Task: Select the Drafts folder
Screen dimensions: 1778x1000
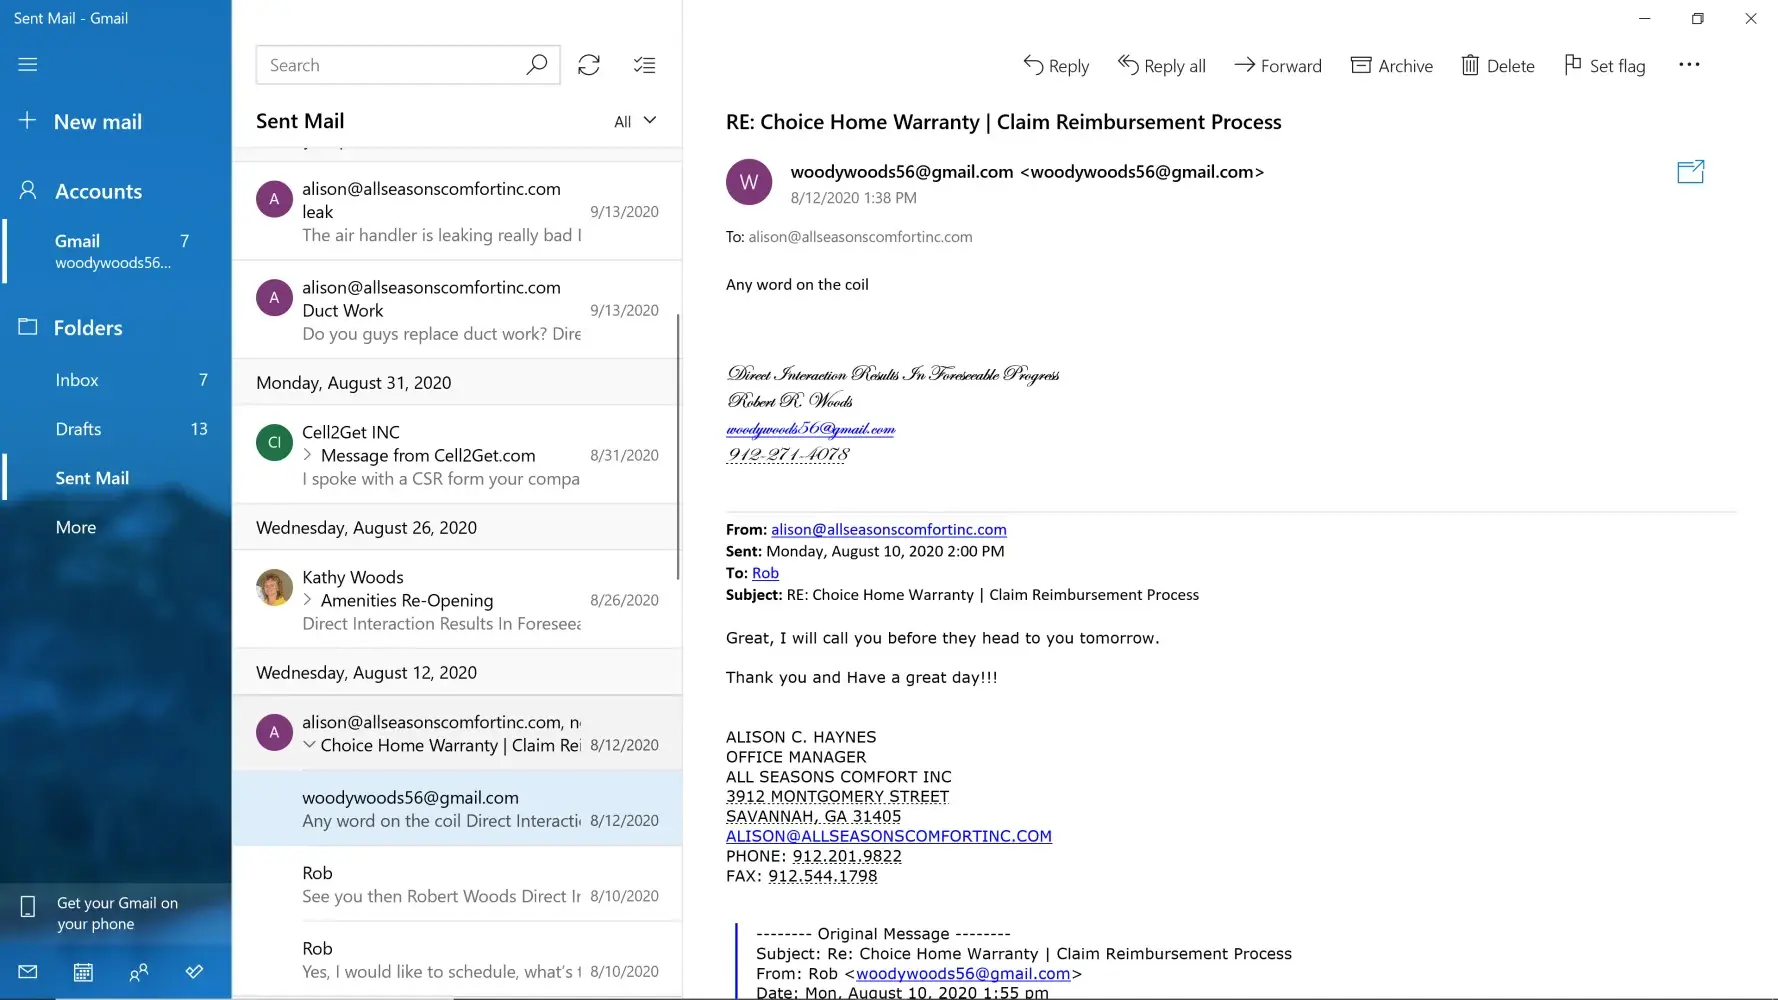Action: point(78,429)
